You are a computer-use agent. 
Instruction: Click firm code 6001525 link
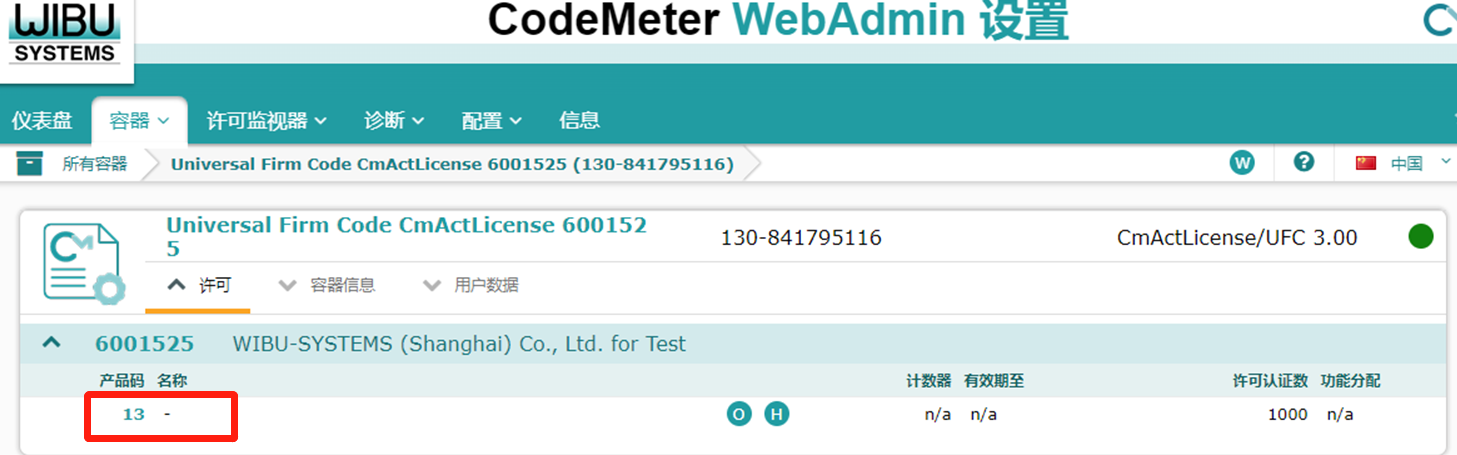pyautogui.click(x=144, y=344)
